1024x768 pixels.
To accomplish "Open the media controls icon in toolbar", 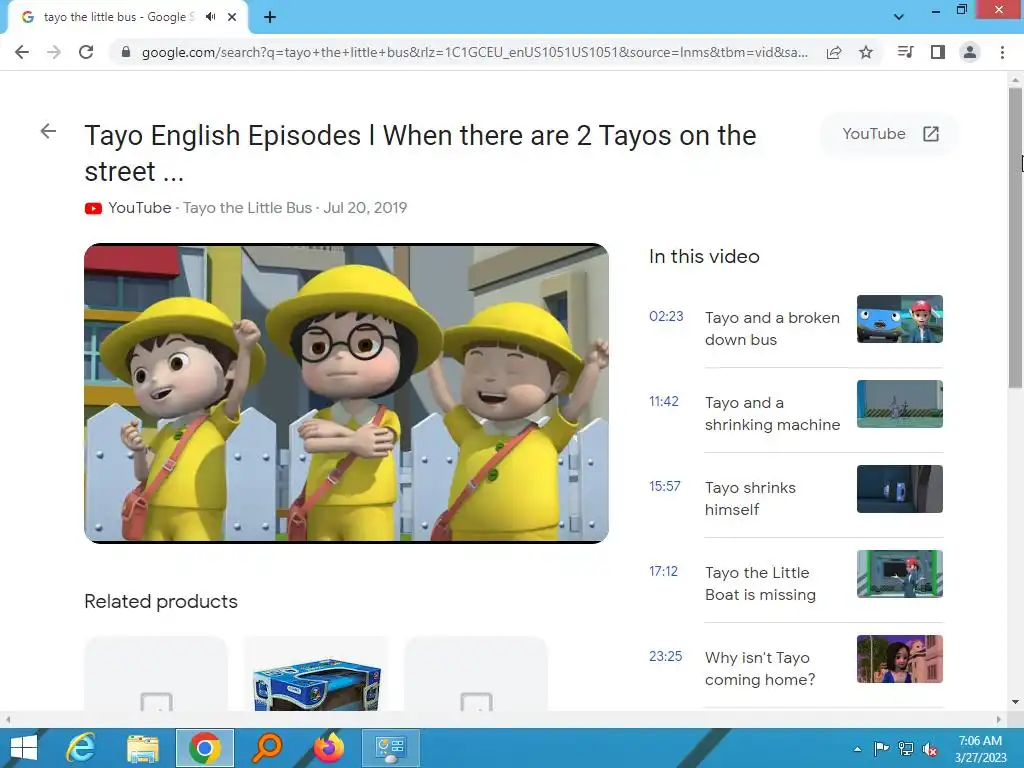I will click(x=905, y=52).
